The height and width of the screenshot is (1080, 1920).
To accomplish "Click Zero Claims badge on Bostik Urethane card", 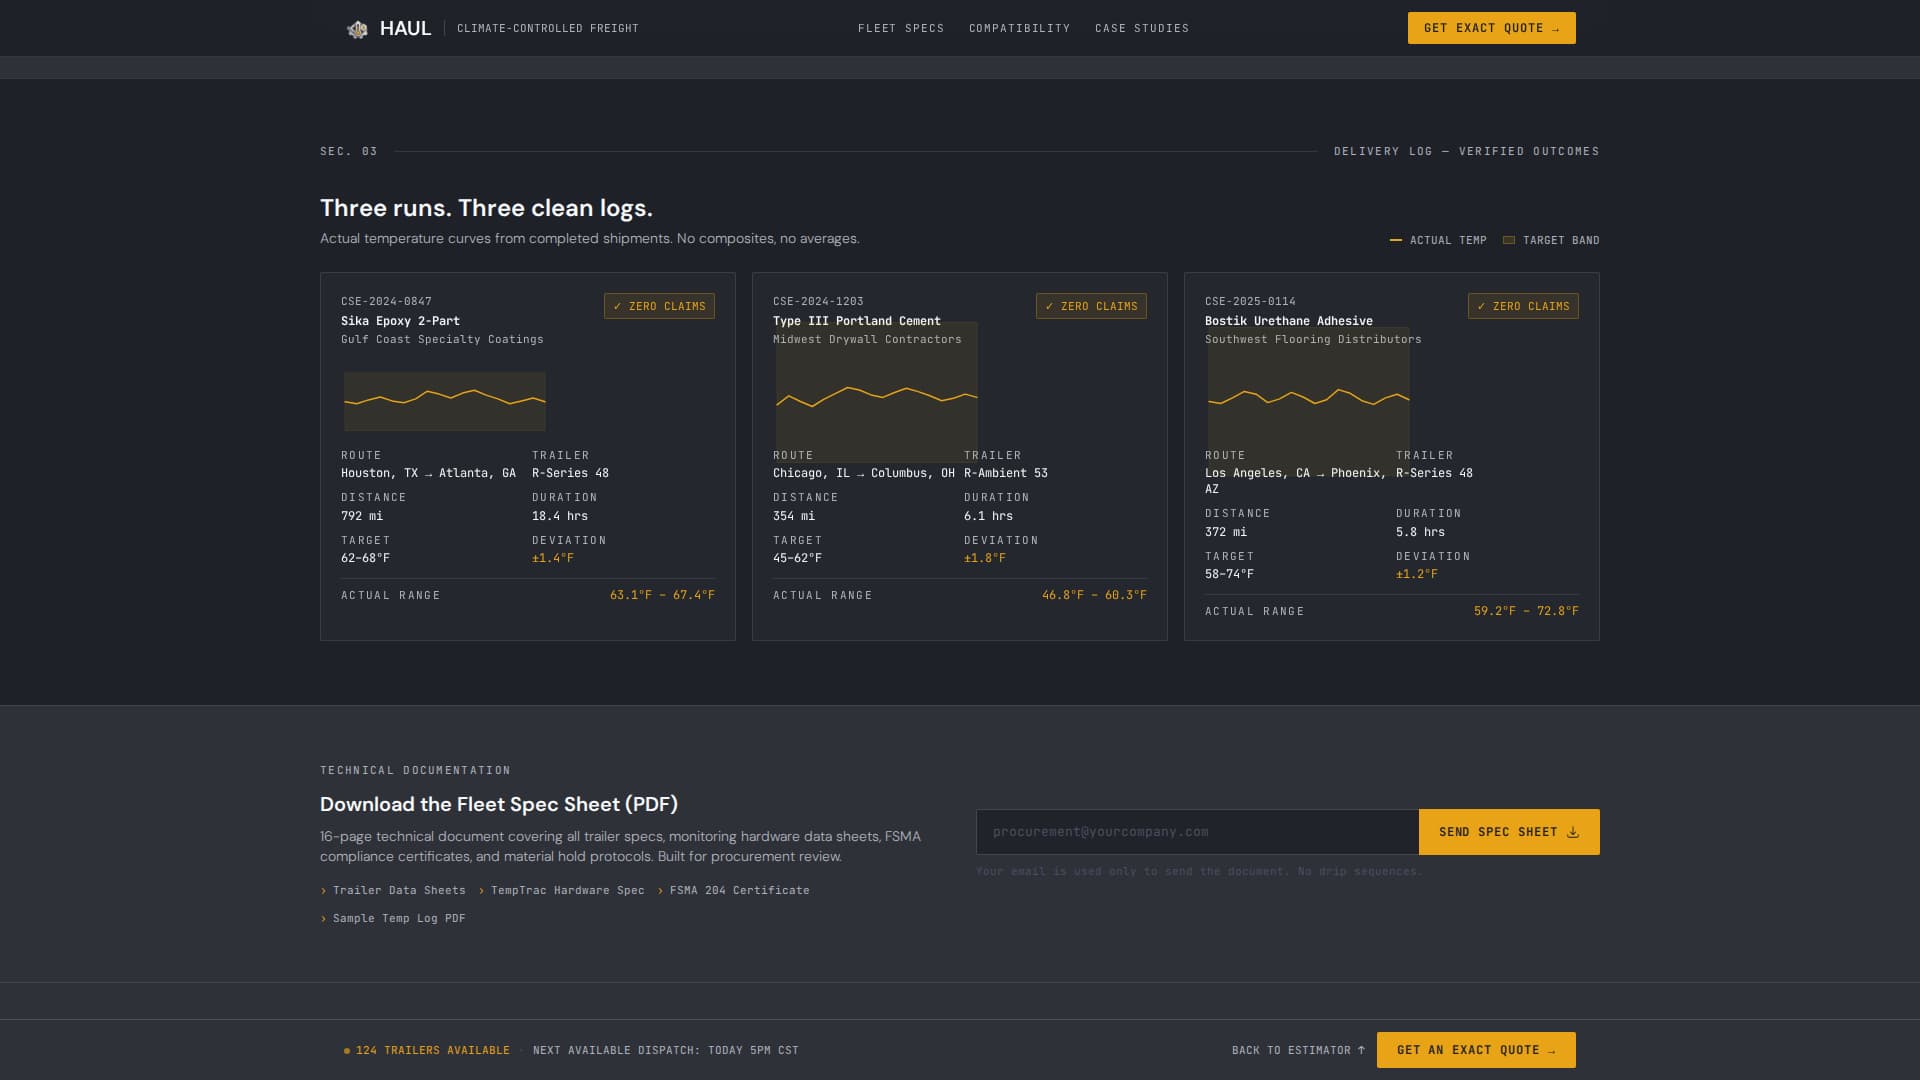I will tap(1523, 306).
